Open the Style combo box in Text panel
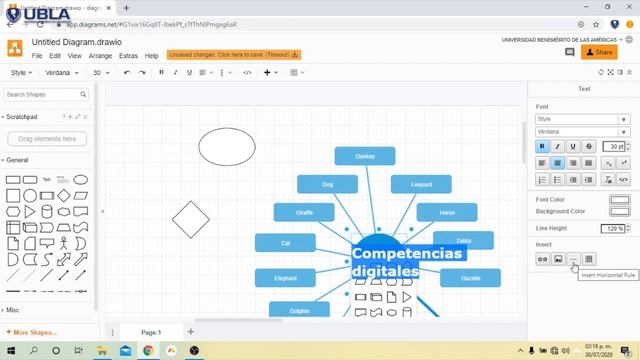 pyautogui.click(x=582, y=119)
